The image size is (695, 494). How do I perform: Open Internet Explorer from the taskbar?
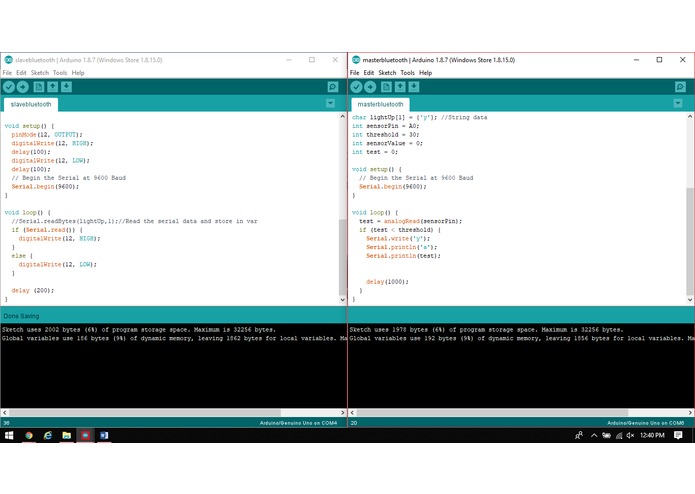pos(48,436)
